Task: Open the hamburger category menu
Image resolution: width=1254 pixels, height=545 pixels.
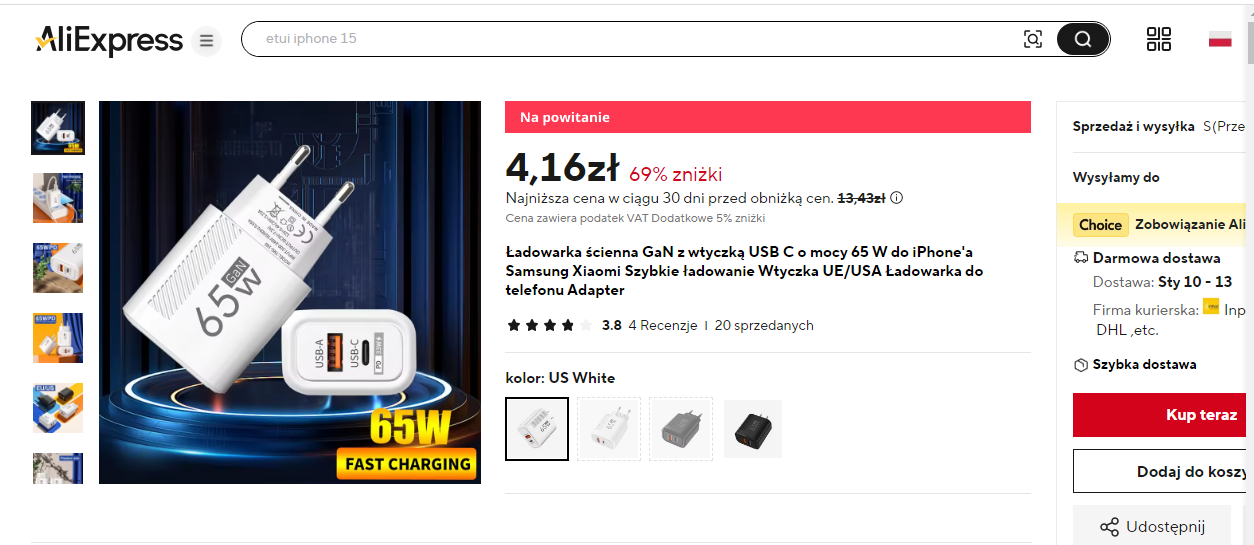Action: pyautogui.click(x=206, y=41)
